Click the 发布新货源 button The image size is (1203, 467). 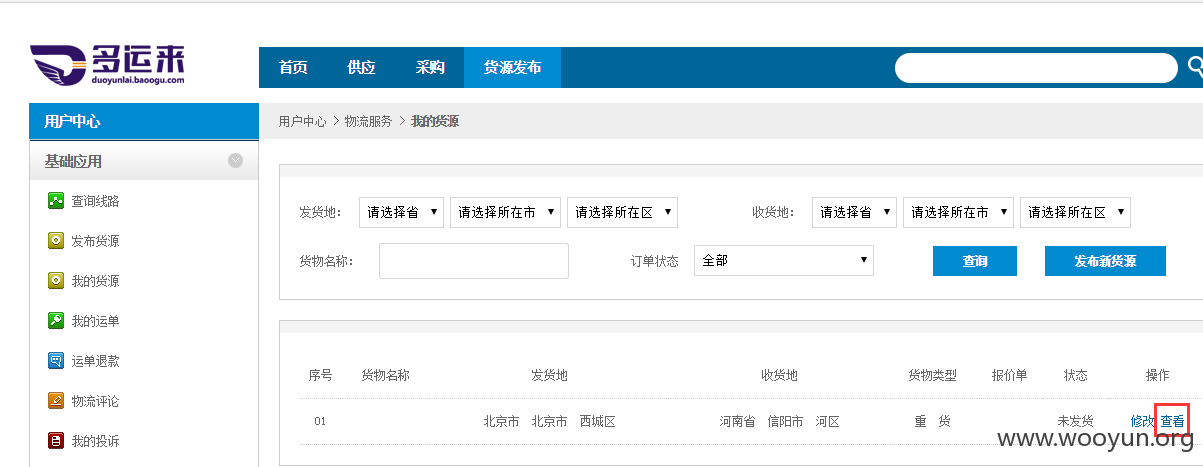click(x=1105, y=261)
